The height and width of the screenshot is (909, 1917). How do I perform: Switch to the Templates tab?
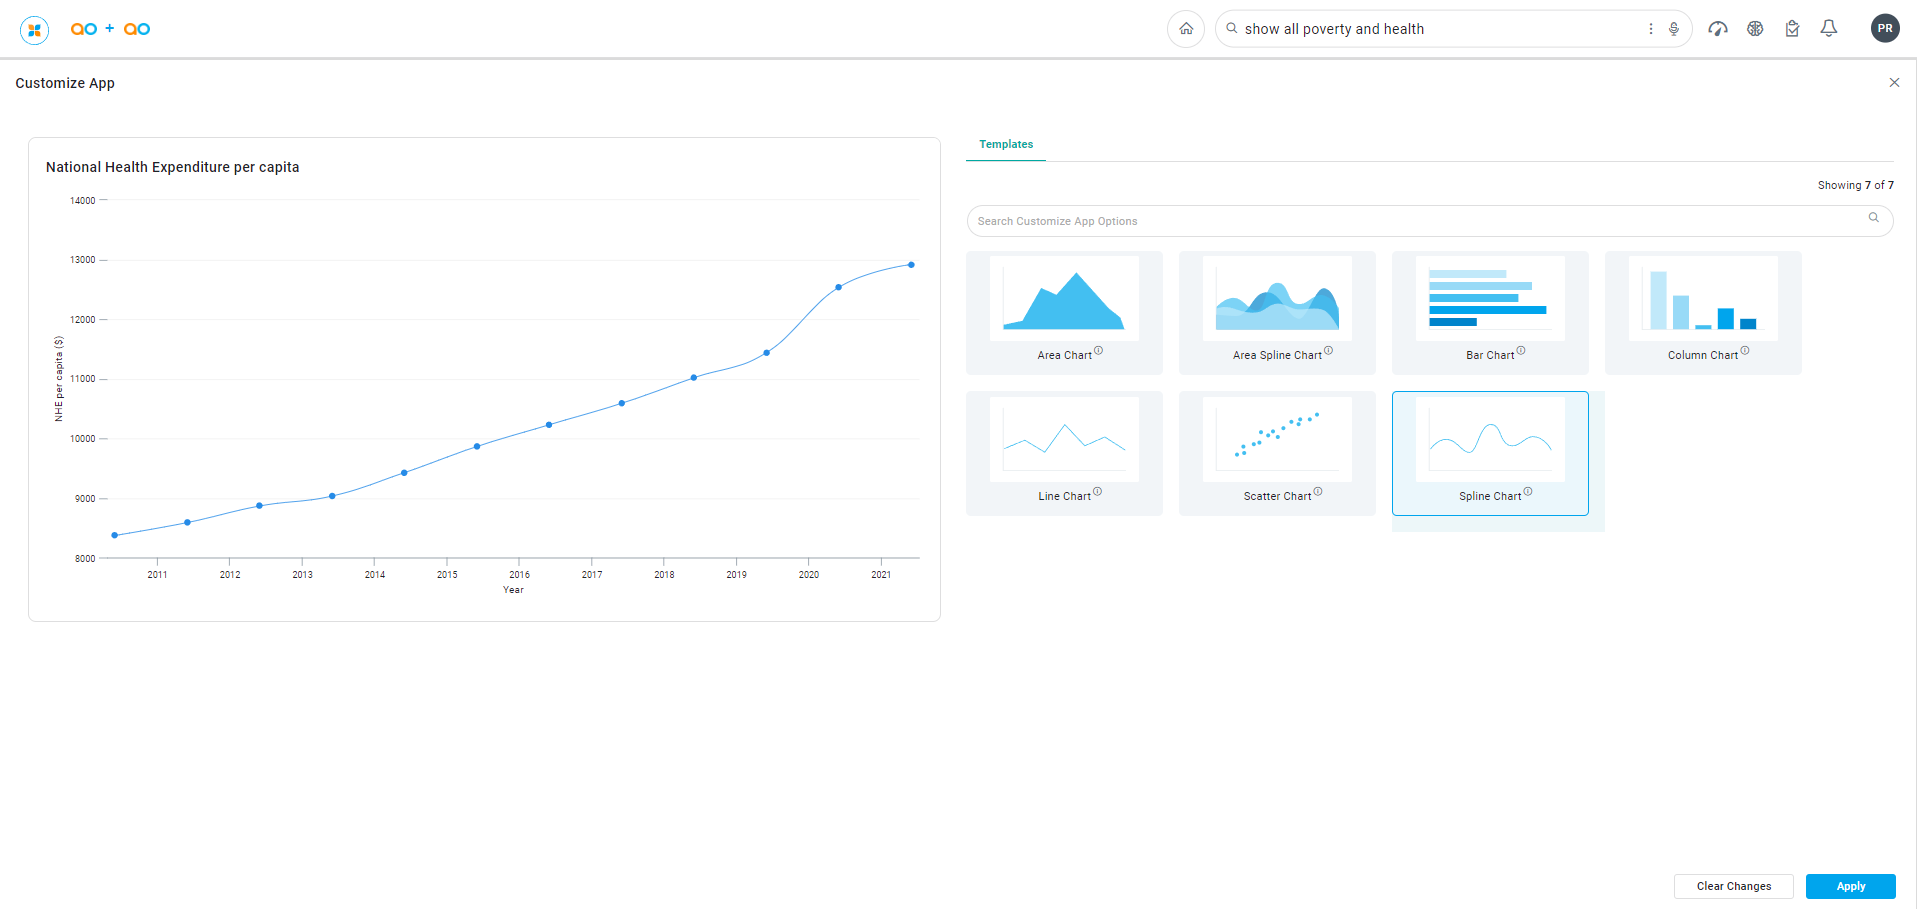(1005, 145)
